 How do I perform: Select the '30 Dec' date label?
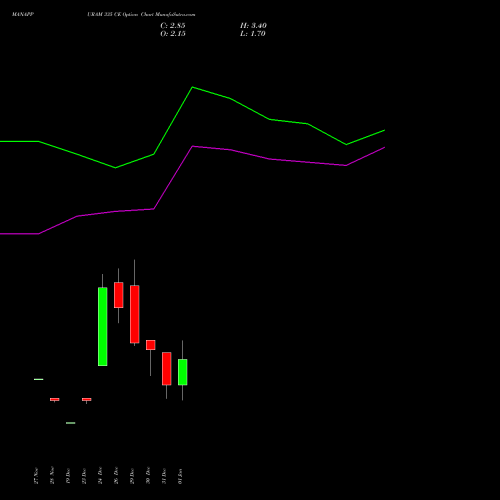click(148, 476)
